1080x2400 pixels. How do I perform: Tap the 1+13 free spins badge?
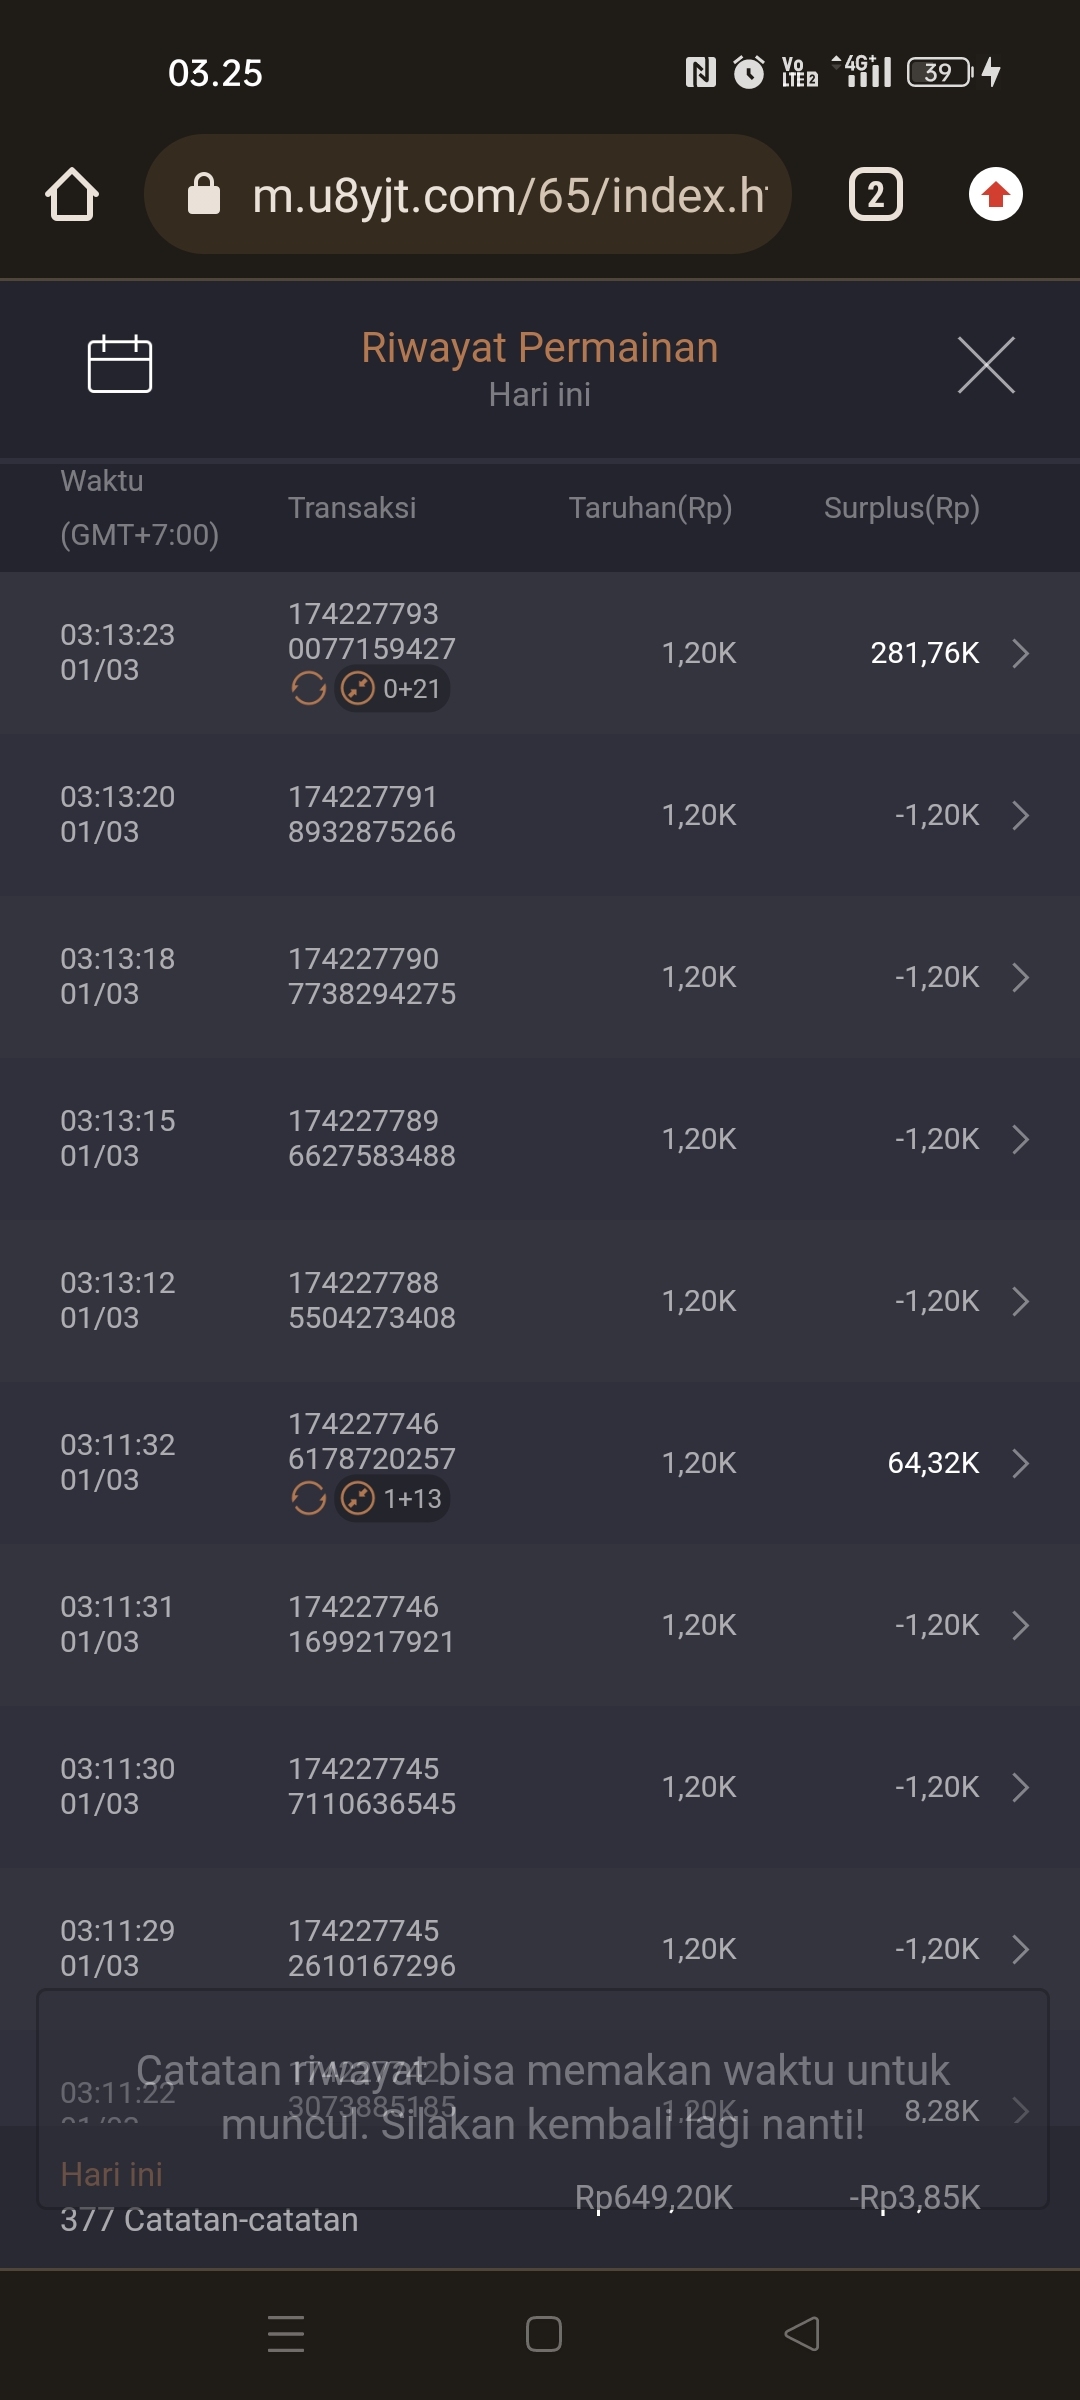click(393, 1499)
